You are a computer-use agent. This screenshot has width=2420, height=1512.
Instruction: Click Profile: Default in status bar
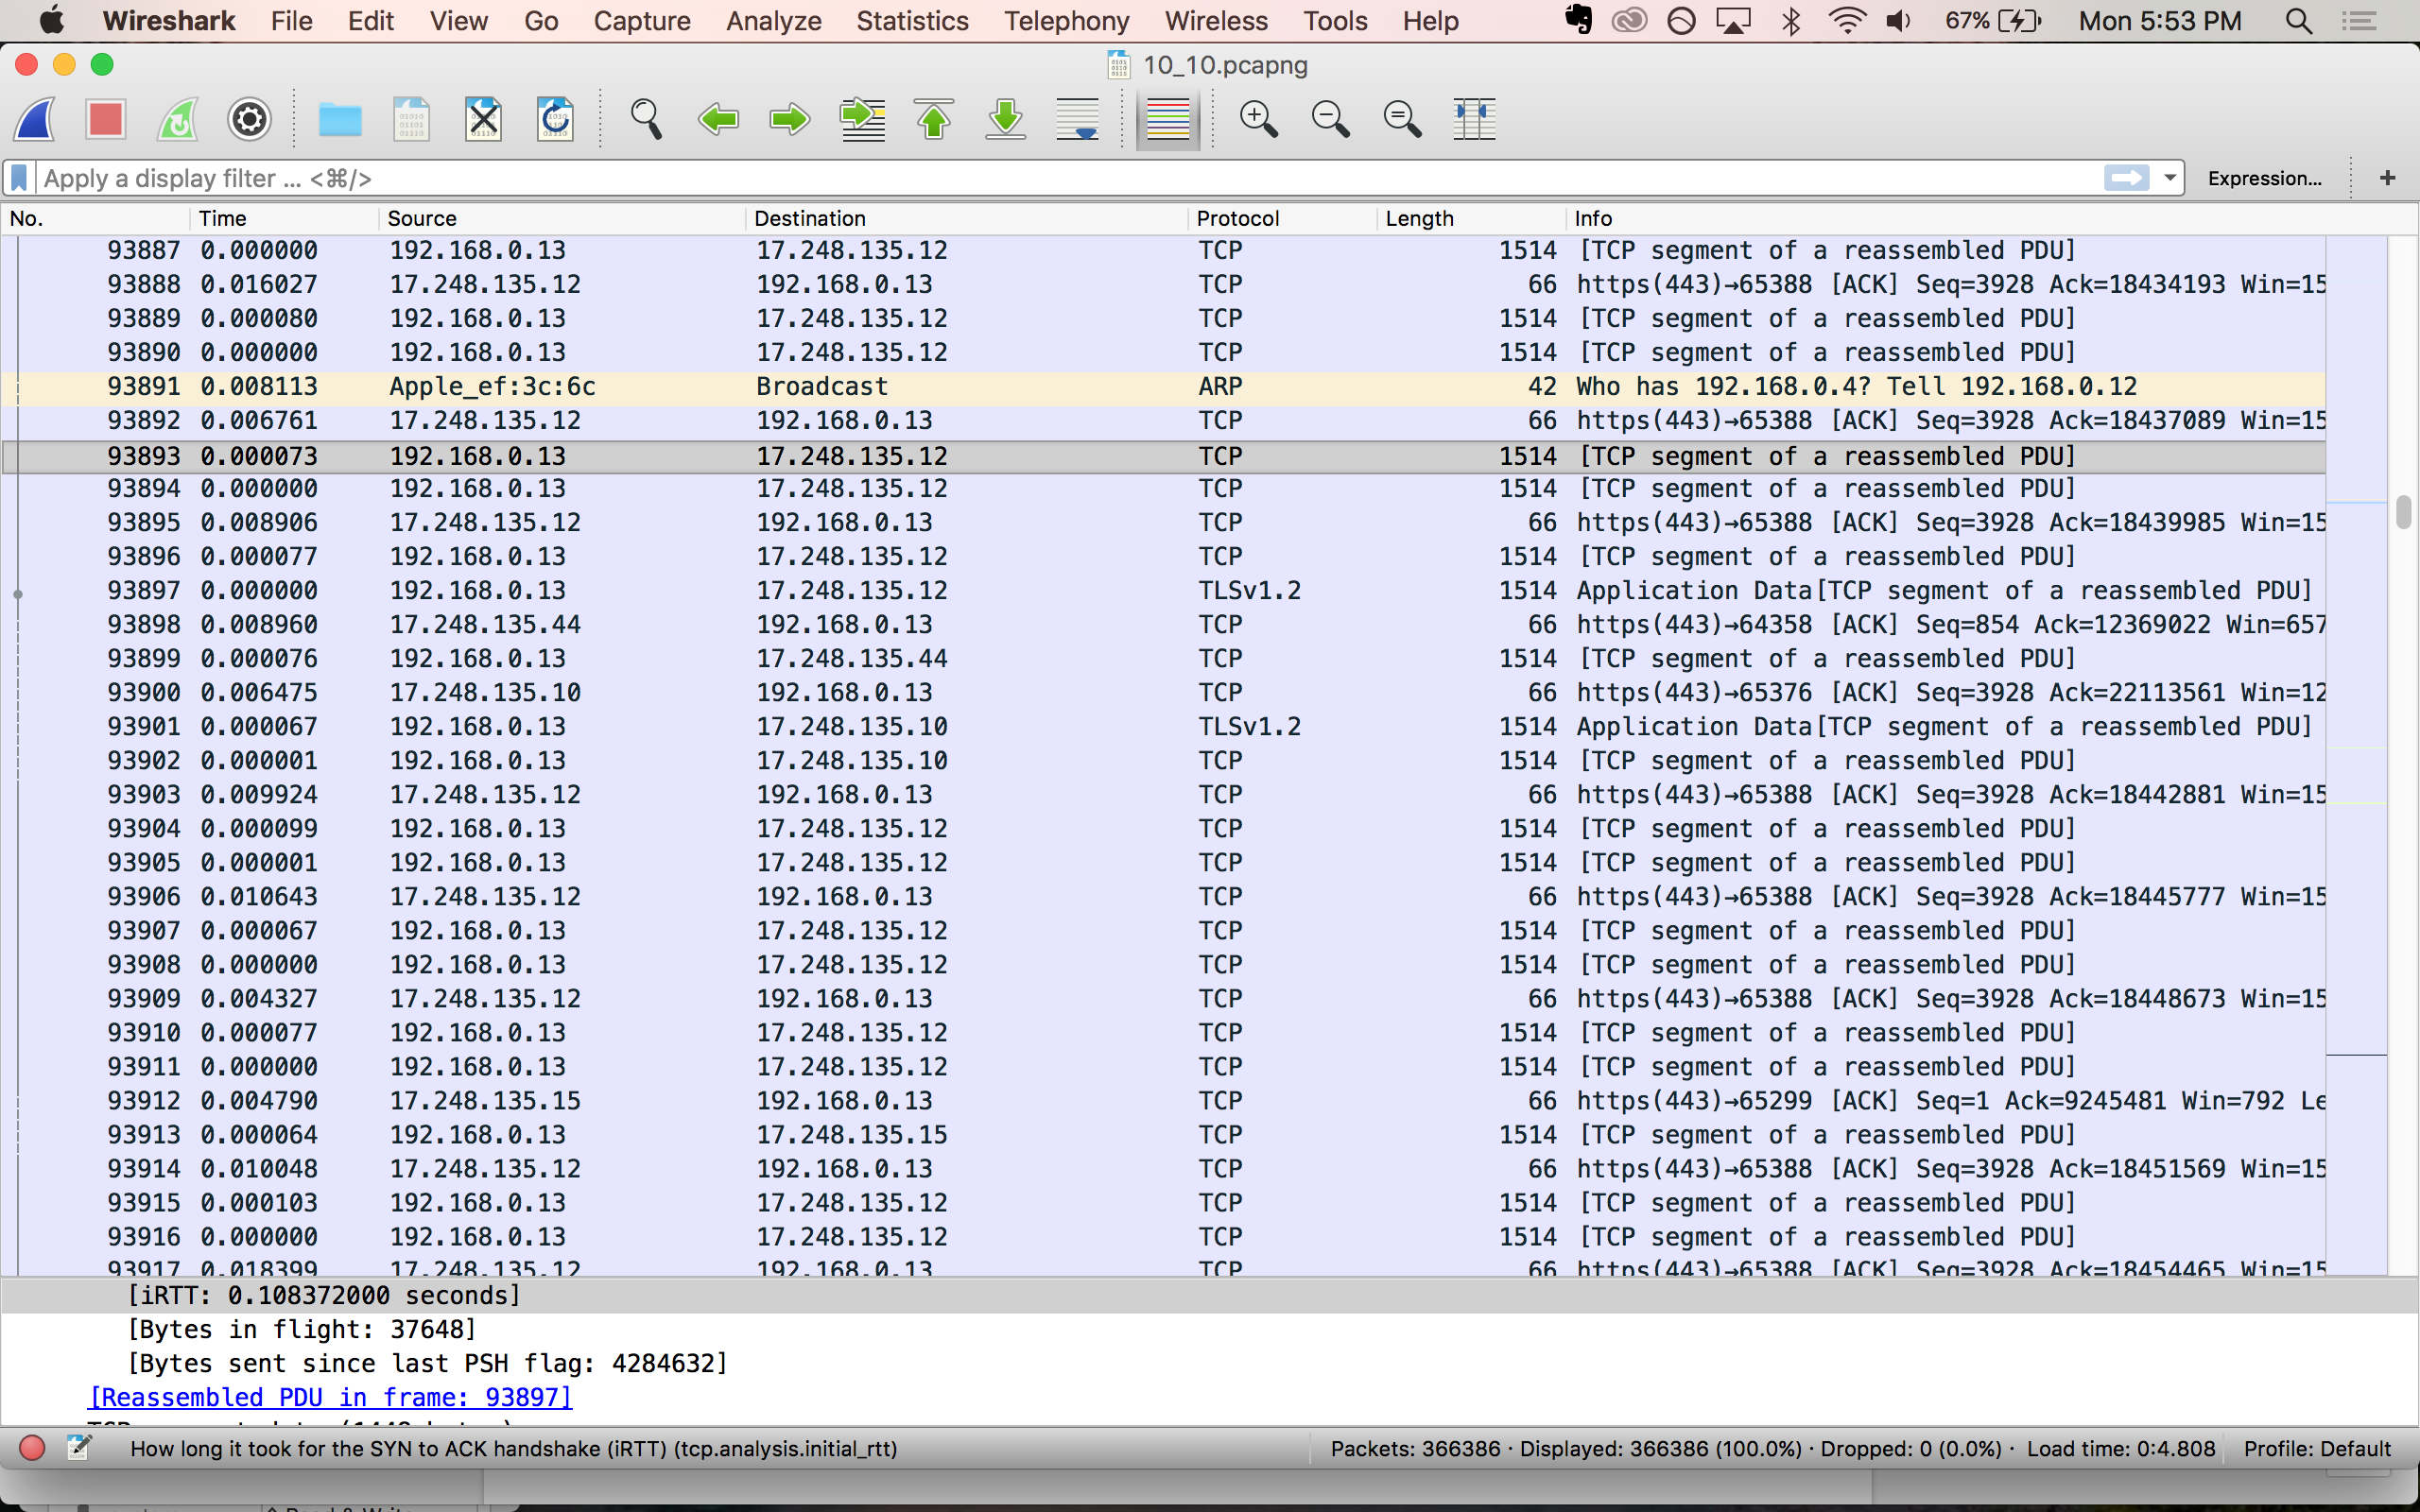tap(2317, 1448)
